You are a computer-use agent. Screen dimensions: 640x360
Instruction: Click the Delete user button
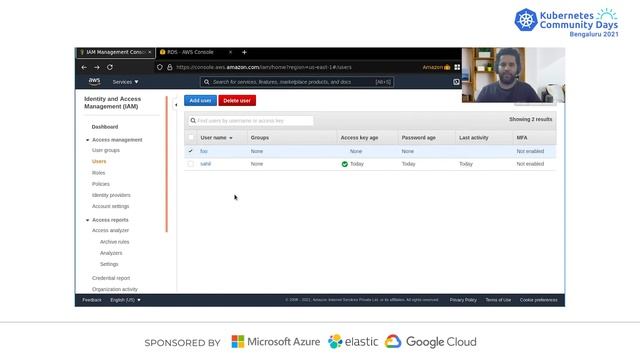click(237, 100)
